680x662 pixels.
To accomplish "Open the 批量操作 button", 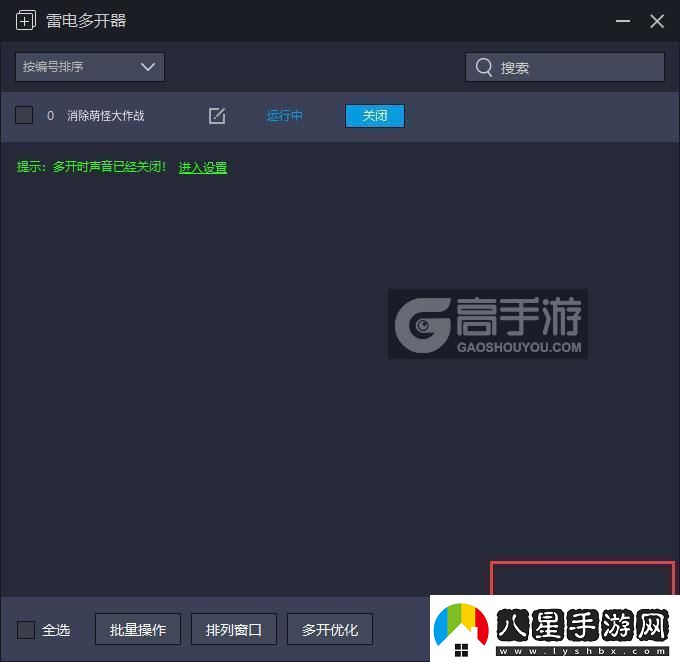I will click(x=138, y=629).
